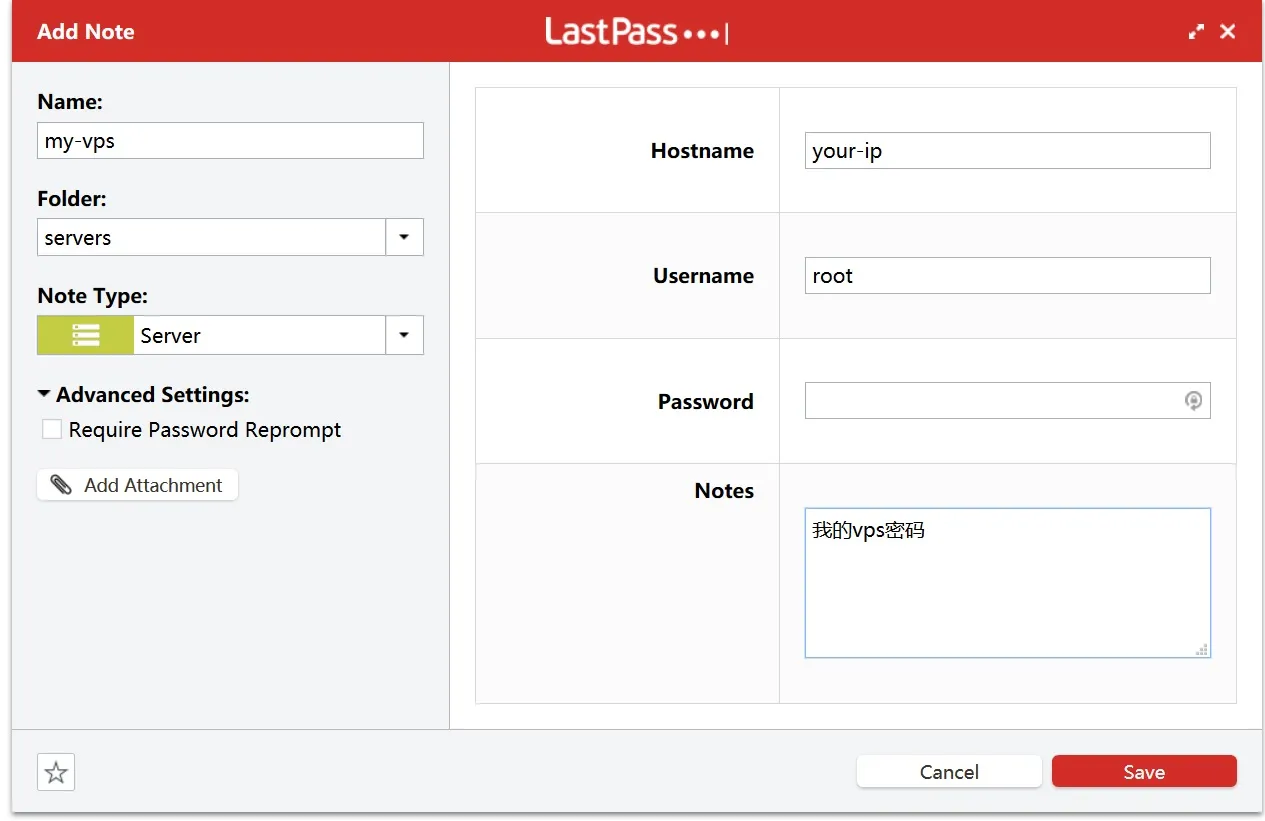1265x821 pixels.
Task: Click the Add Attachment button
Action: [x=138, y=485]
